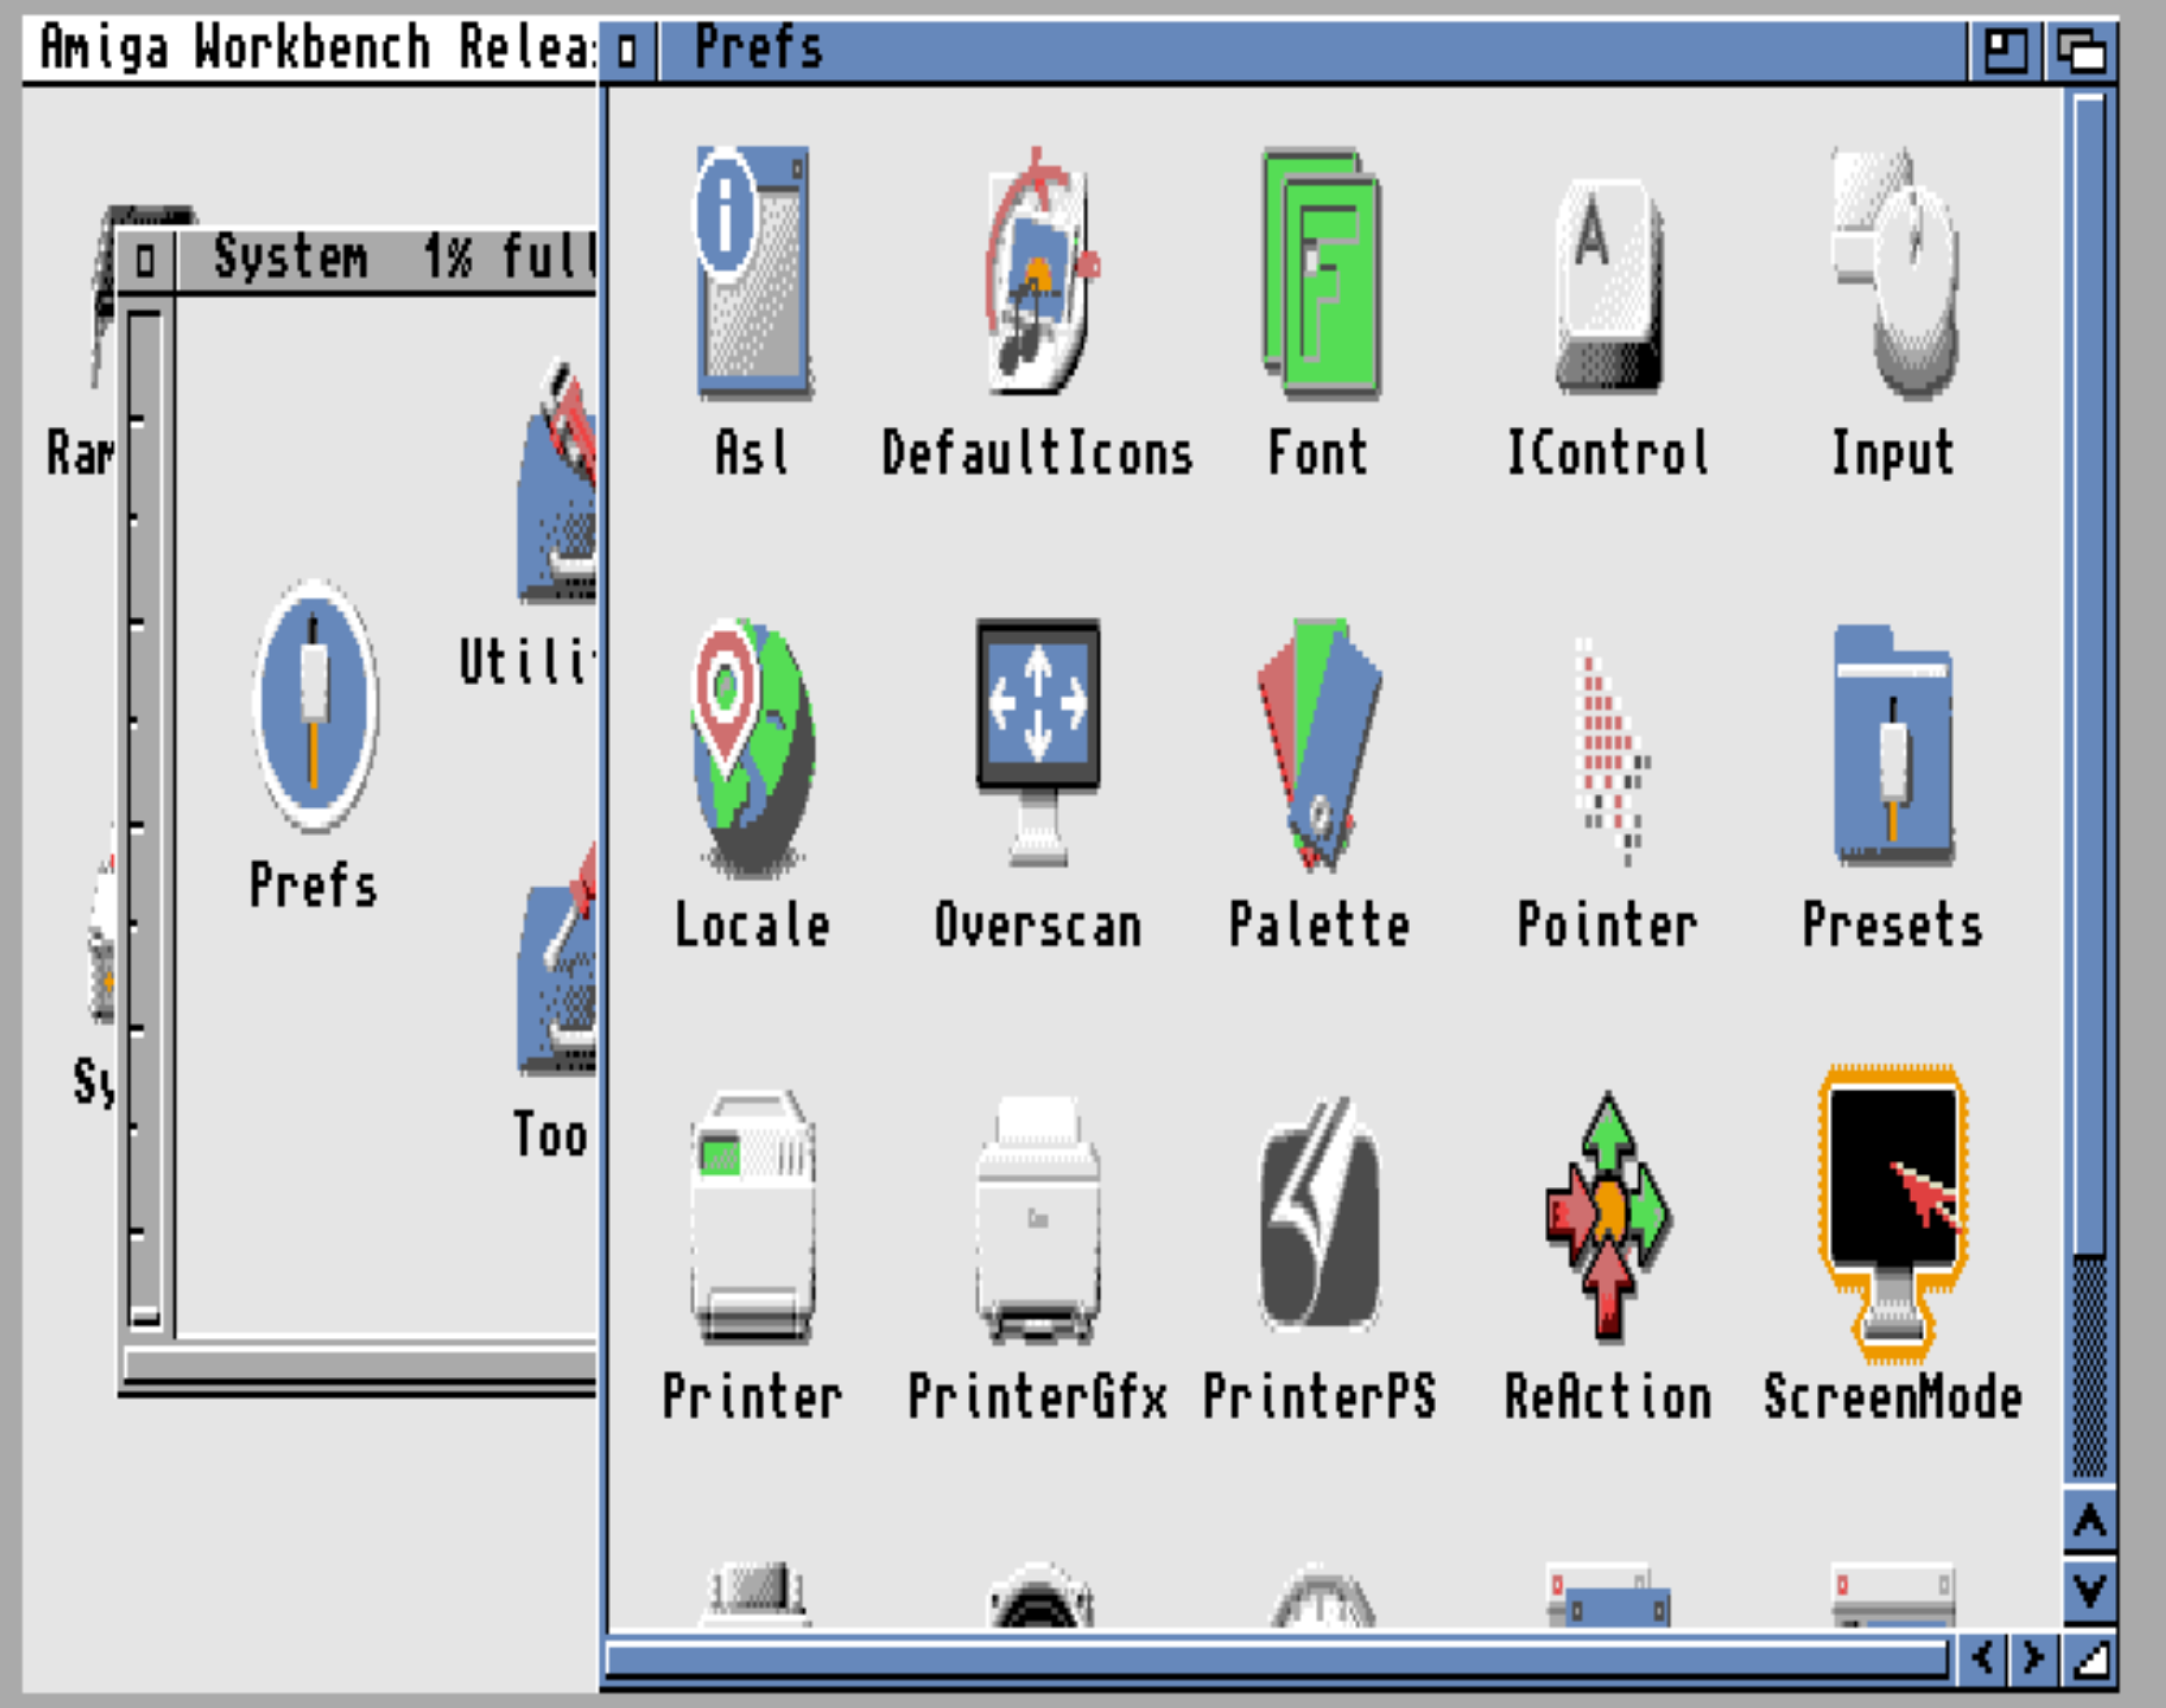This screenshot has height=1708, width=2166.
Task: Open the DefaultIcons preferences
Action: (x=1038, y=272)
